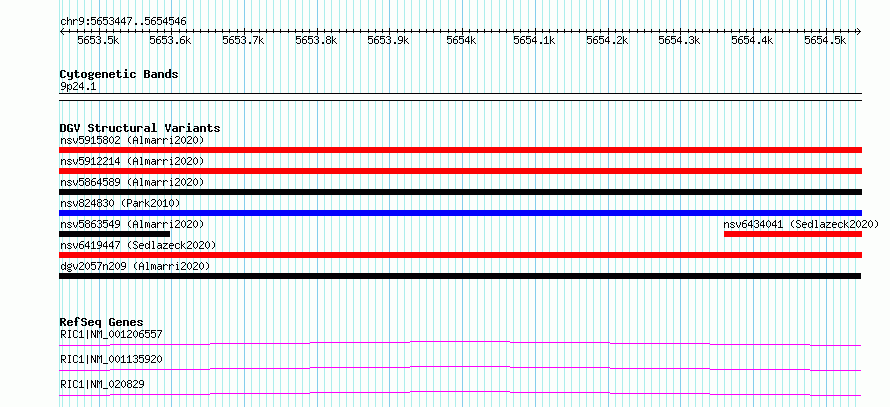Screen dimensions: 890x407
Task: Open the nsv5915802 (Almarri2020) variant label
Action: 132,140
